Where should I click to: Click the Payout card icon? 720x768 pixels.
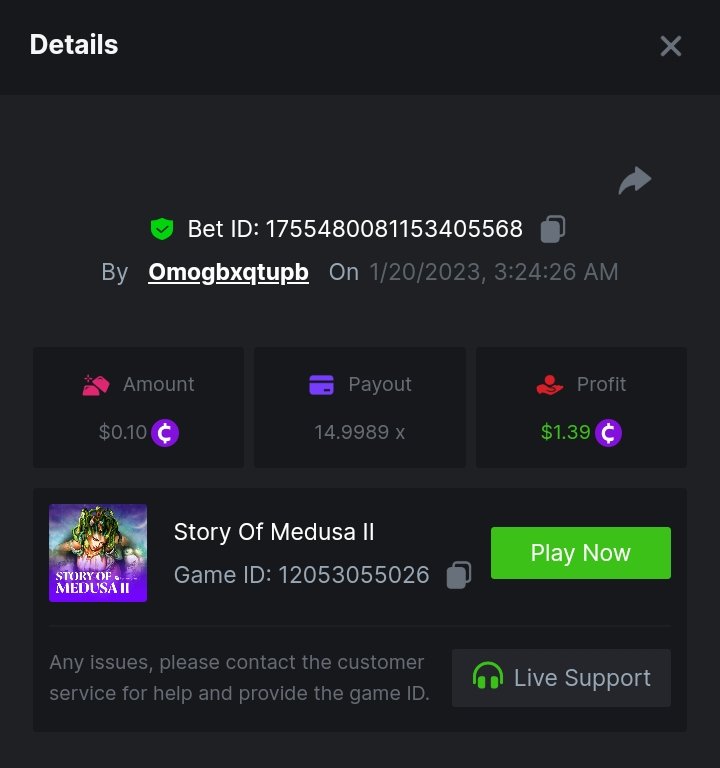(x=321, y=385)
